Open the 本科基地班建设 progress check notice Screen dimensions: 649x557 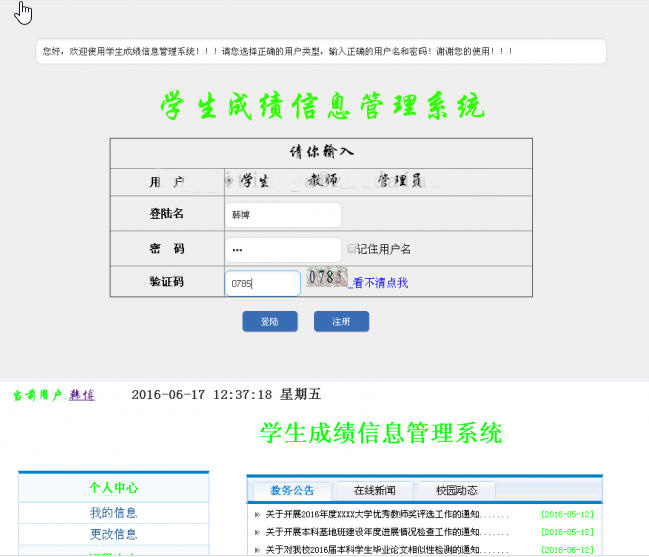click(x=387, y=532)
